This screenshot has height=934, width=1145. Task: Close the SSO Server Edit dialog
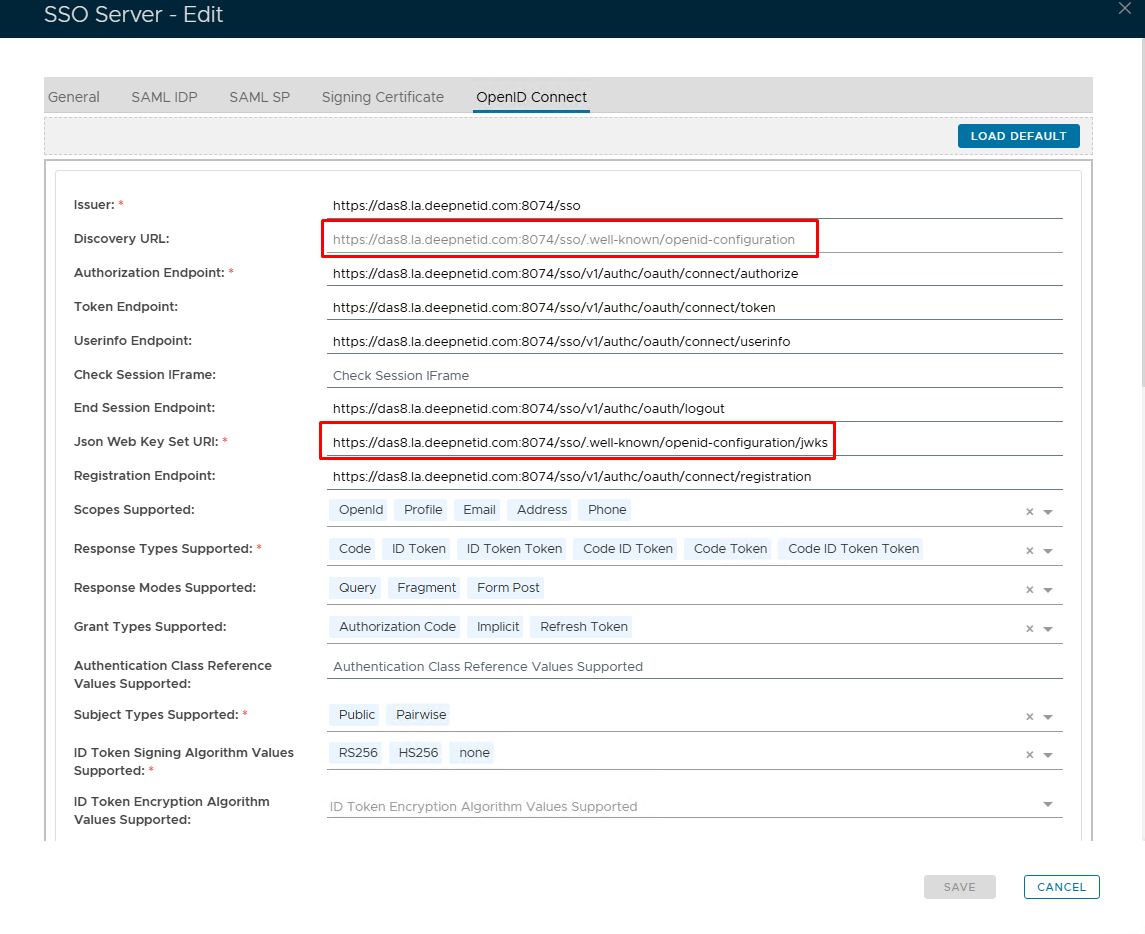pyautogui.click(x=1122, y=9)
